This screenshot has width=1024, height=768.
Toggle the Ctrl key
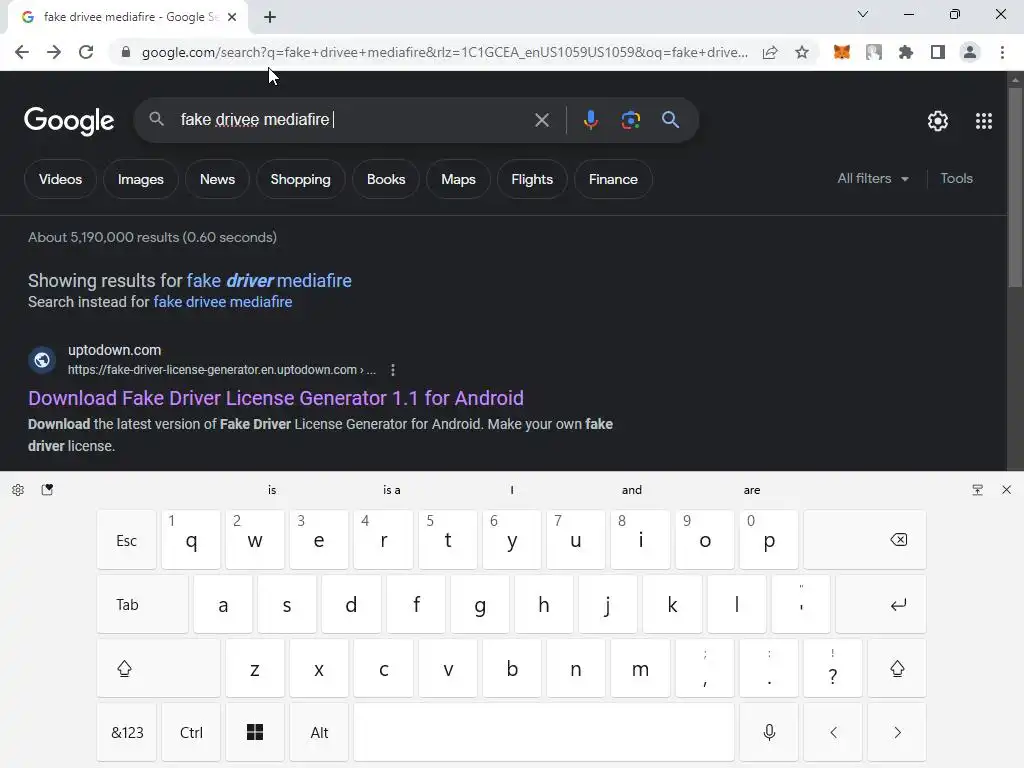(191, 732)
